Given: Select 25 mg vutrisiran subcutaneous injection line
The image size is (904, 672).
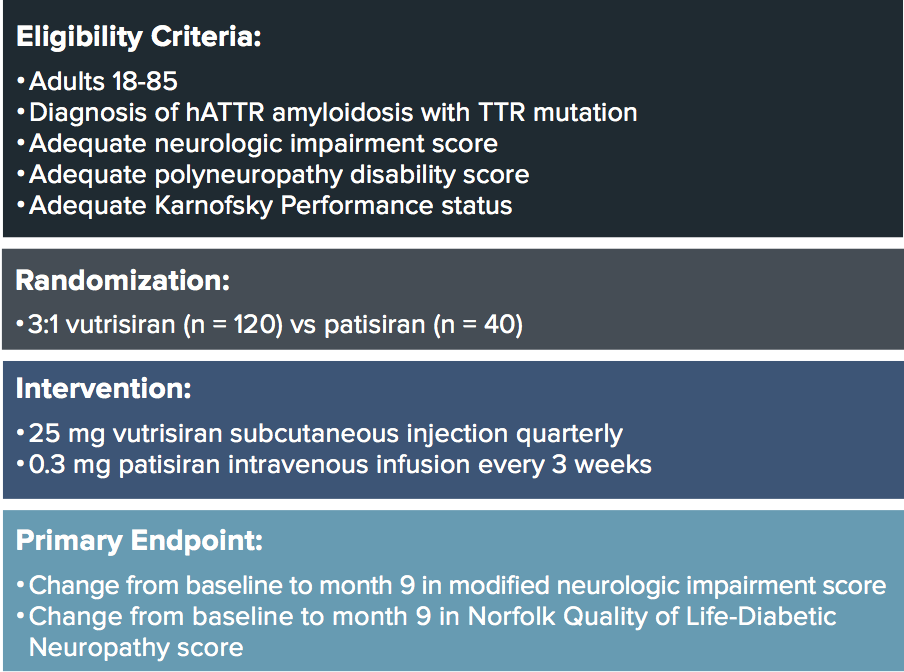Looking at the screenshot, I should (320, 433).
